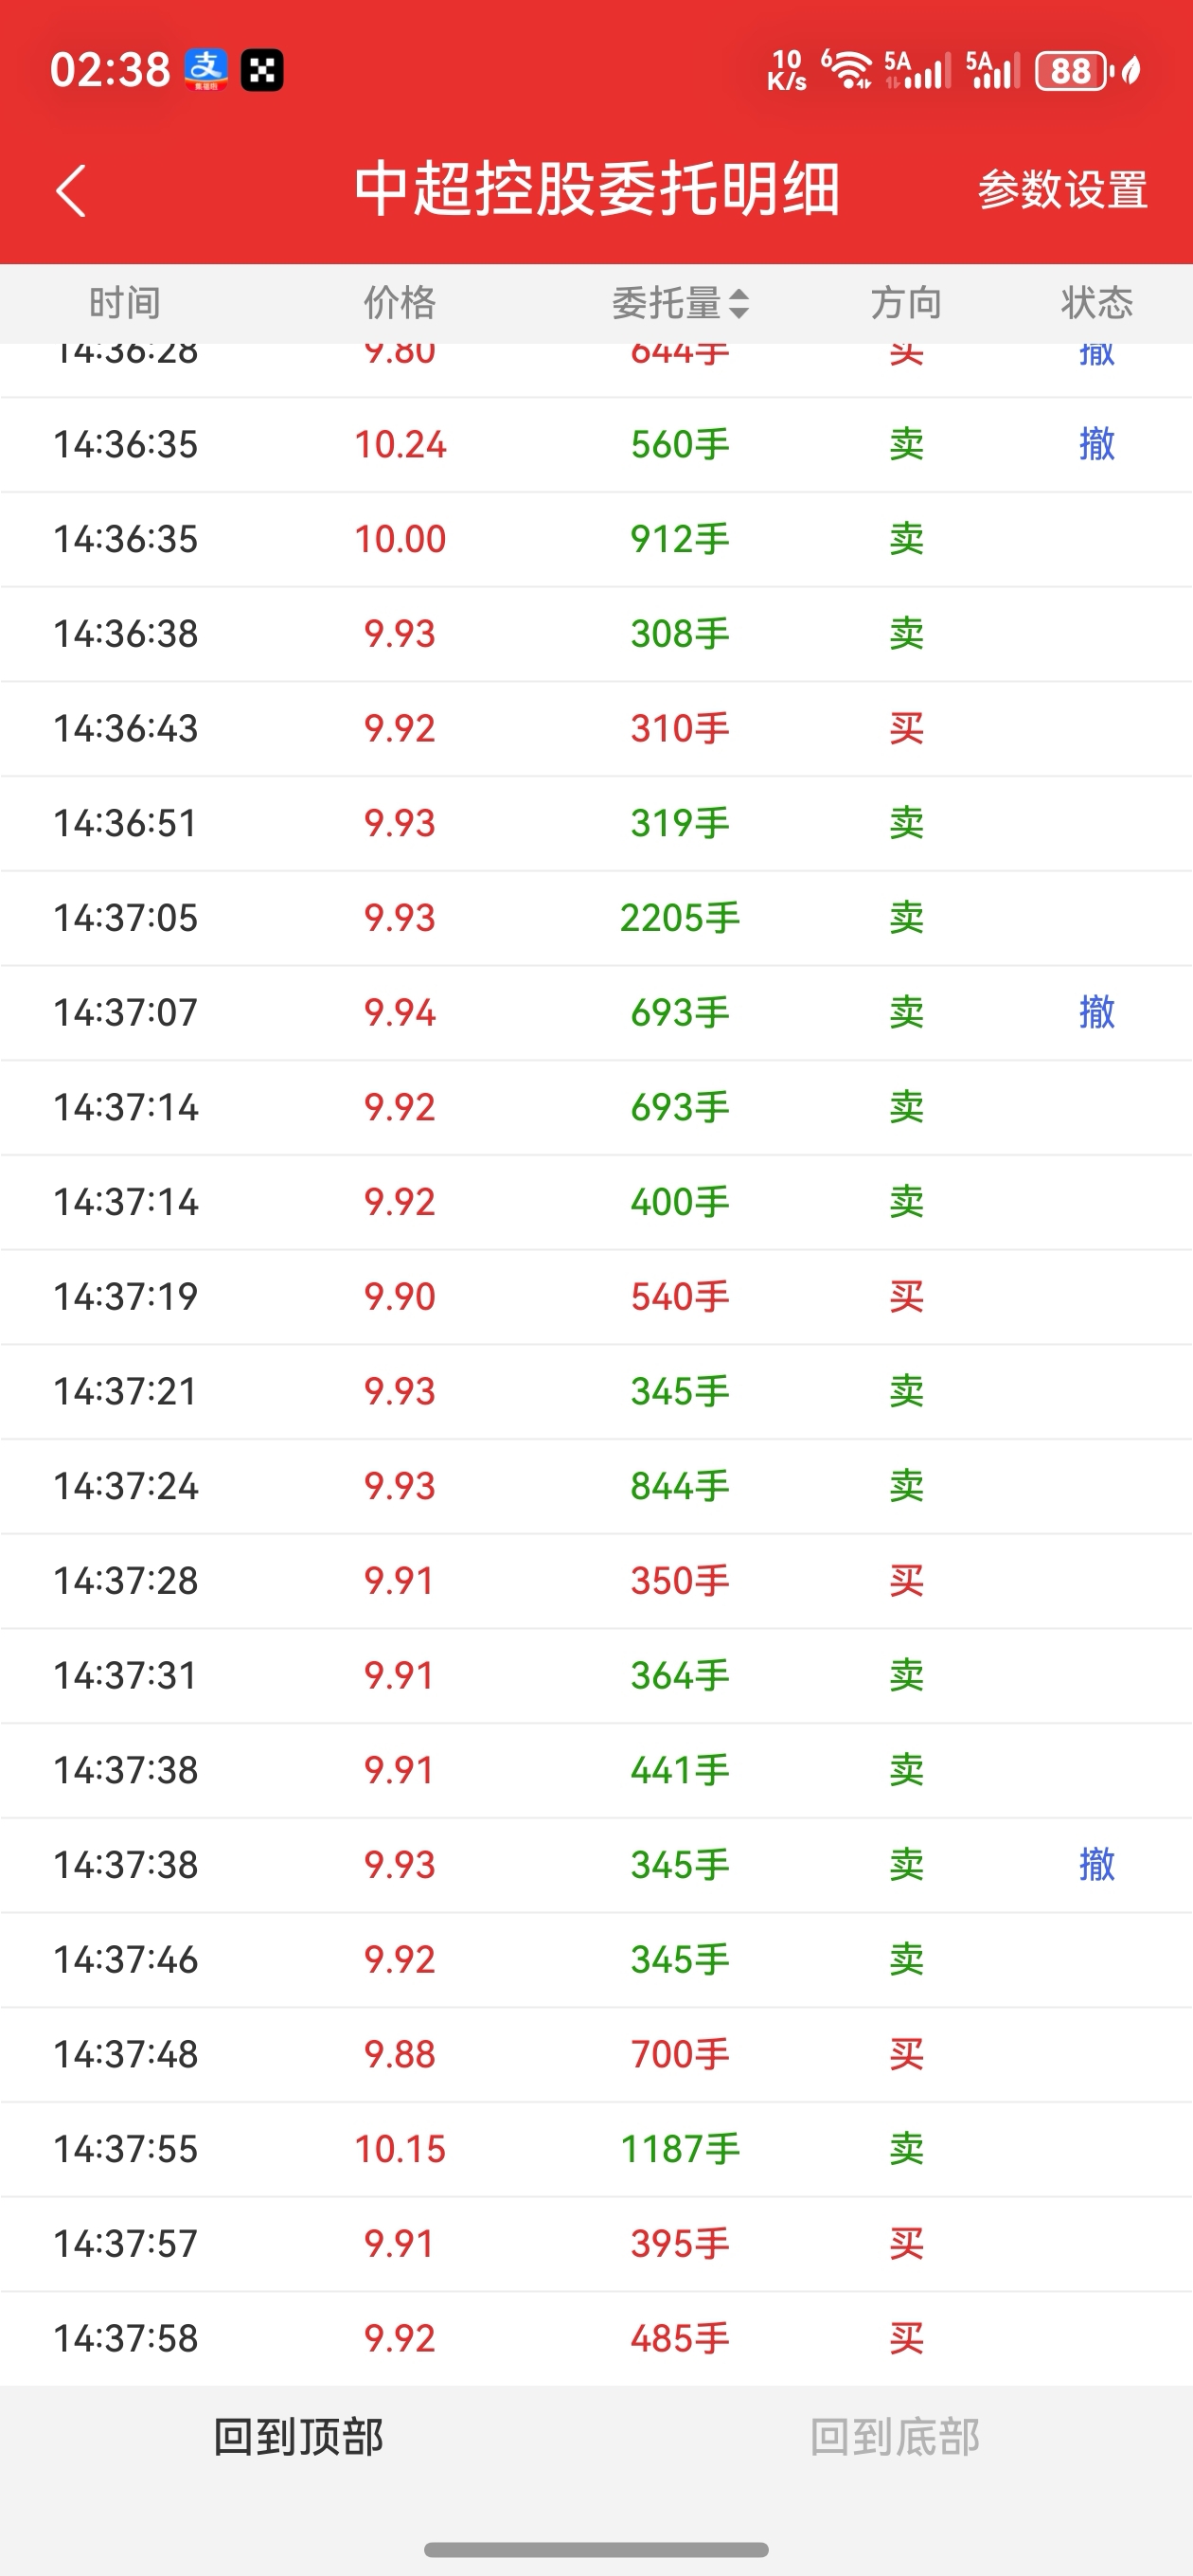Screen dimensions: 1193x2576
Task: Sort by 委托量 column arrows
Action: 739,303
